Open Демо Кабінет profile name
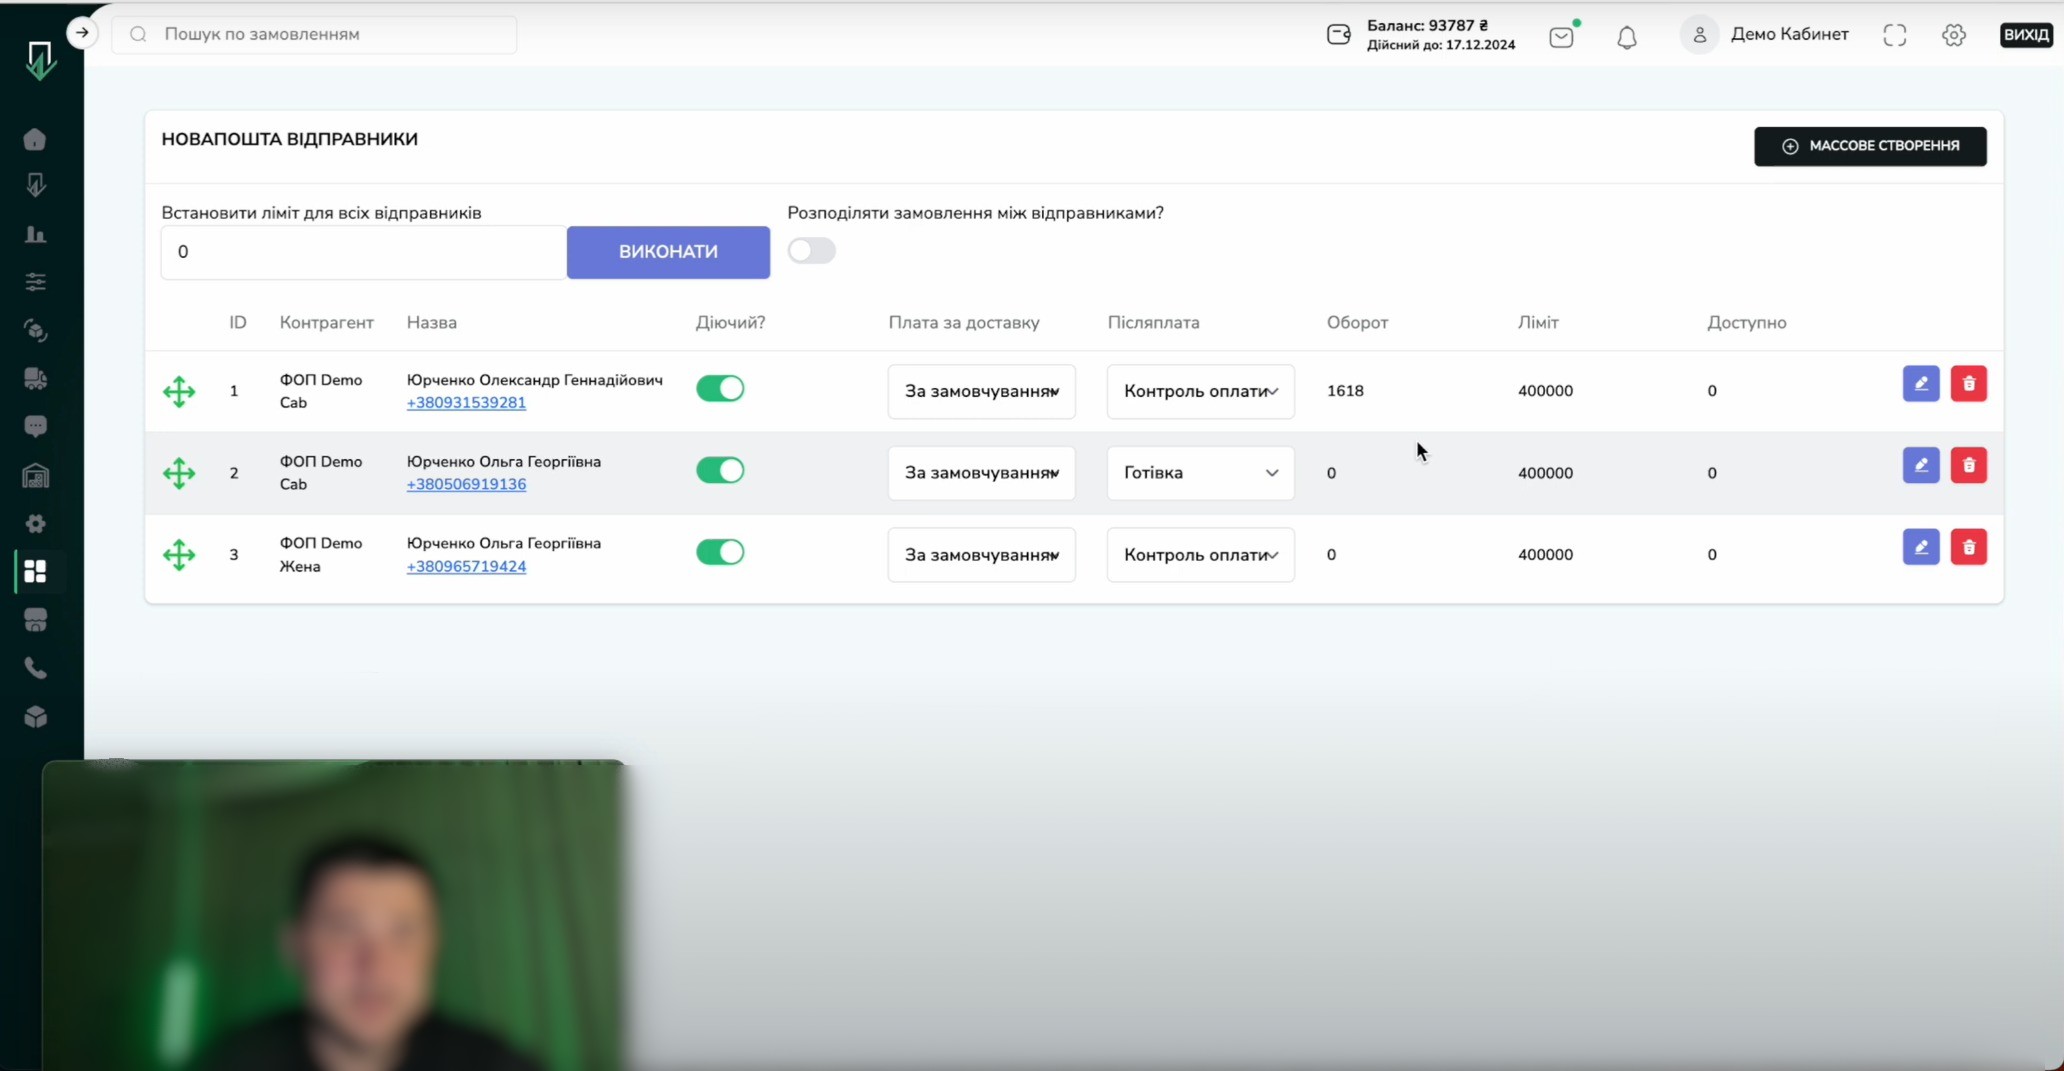The width and height of the screenshot is (2064, 1071). pos(1789,34)
